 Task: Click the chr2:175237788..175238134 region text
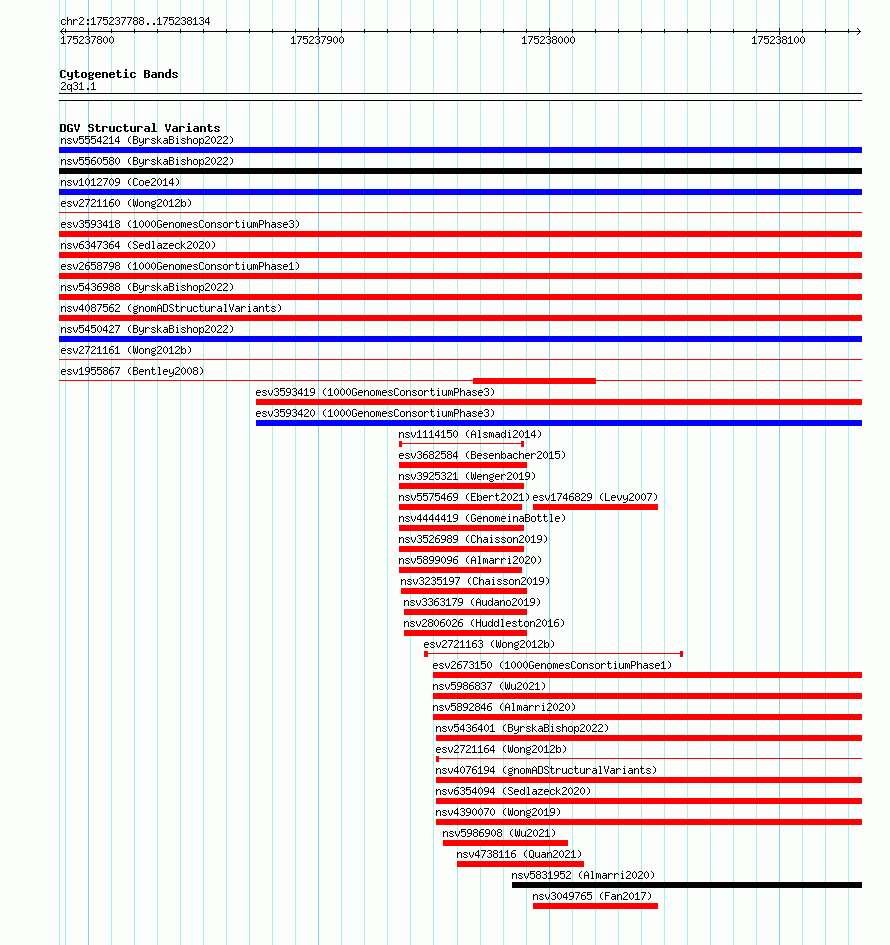pyautogui.click(x=135, y=21)
